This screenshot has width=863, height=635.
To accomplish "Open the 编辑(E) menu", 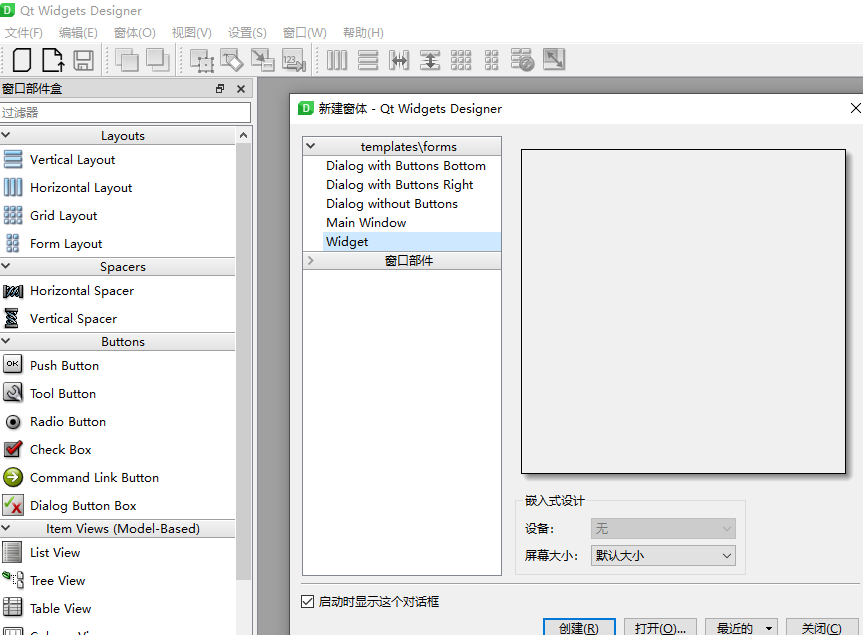I will [x=78, y=32].
